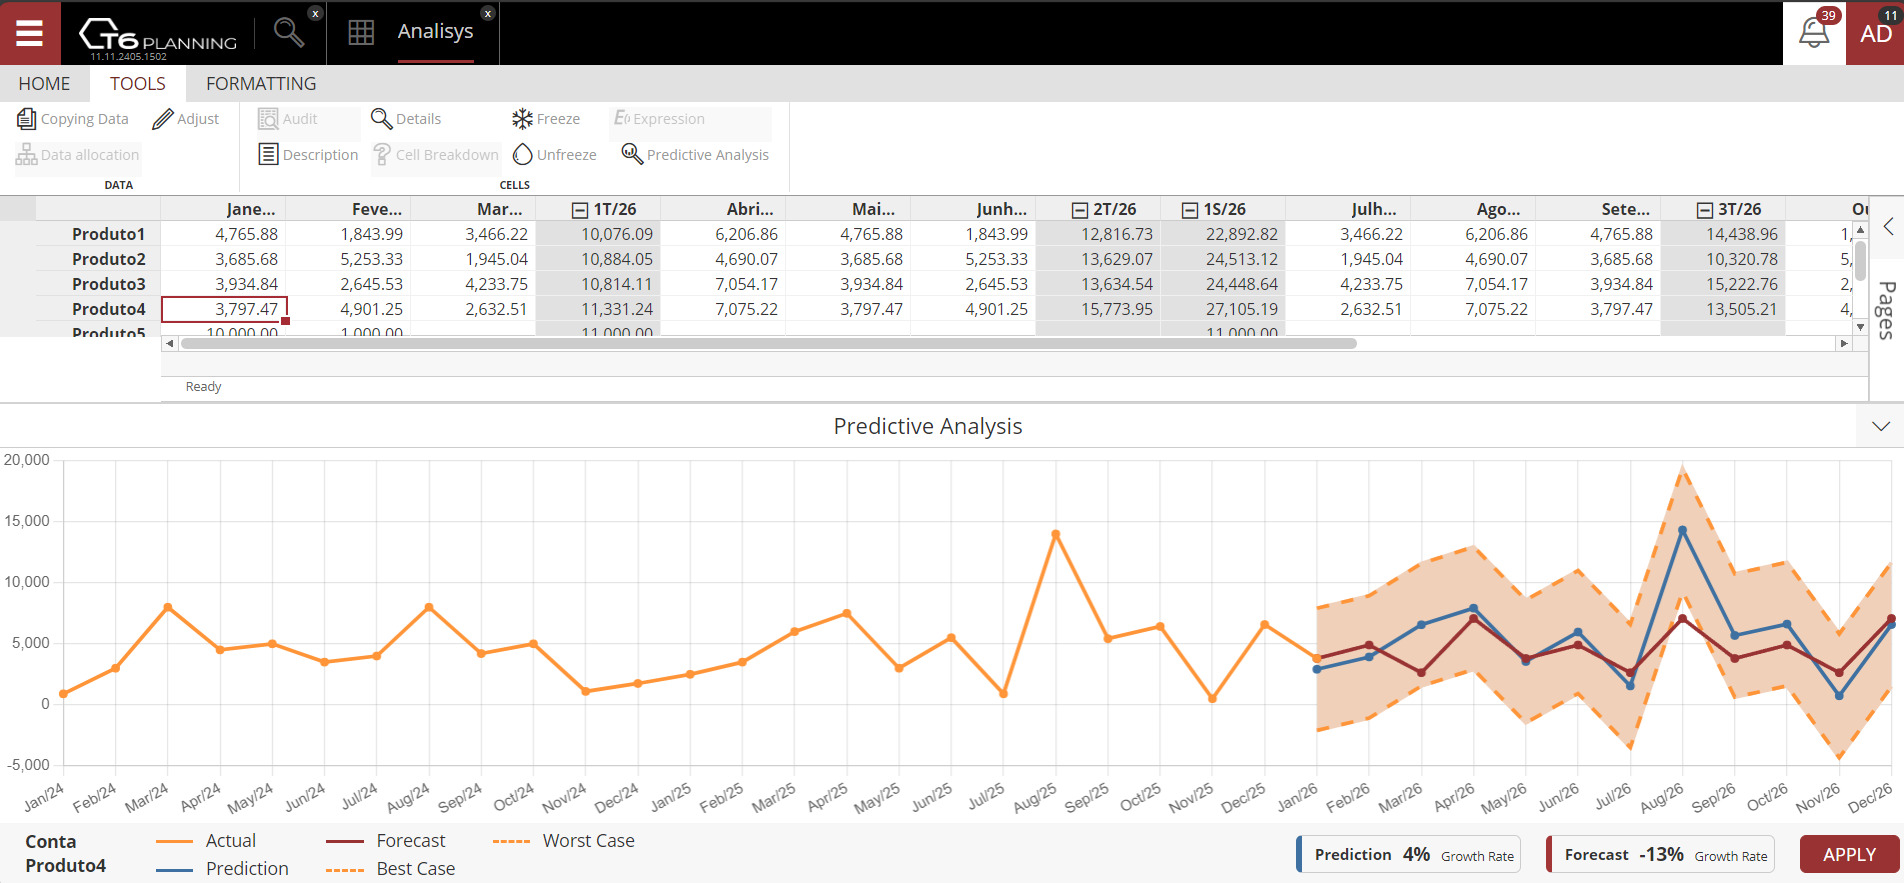Click the Audit tool

(288, 119)
